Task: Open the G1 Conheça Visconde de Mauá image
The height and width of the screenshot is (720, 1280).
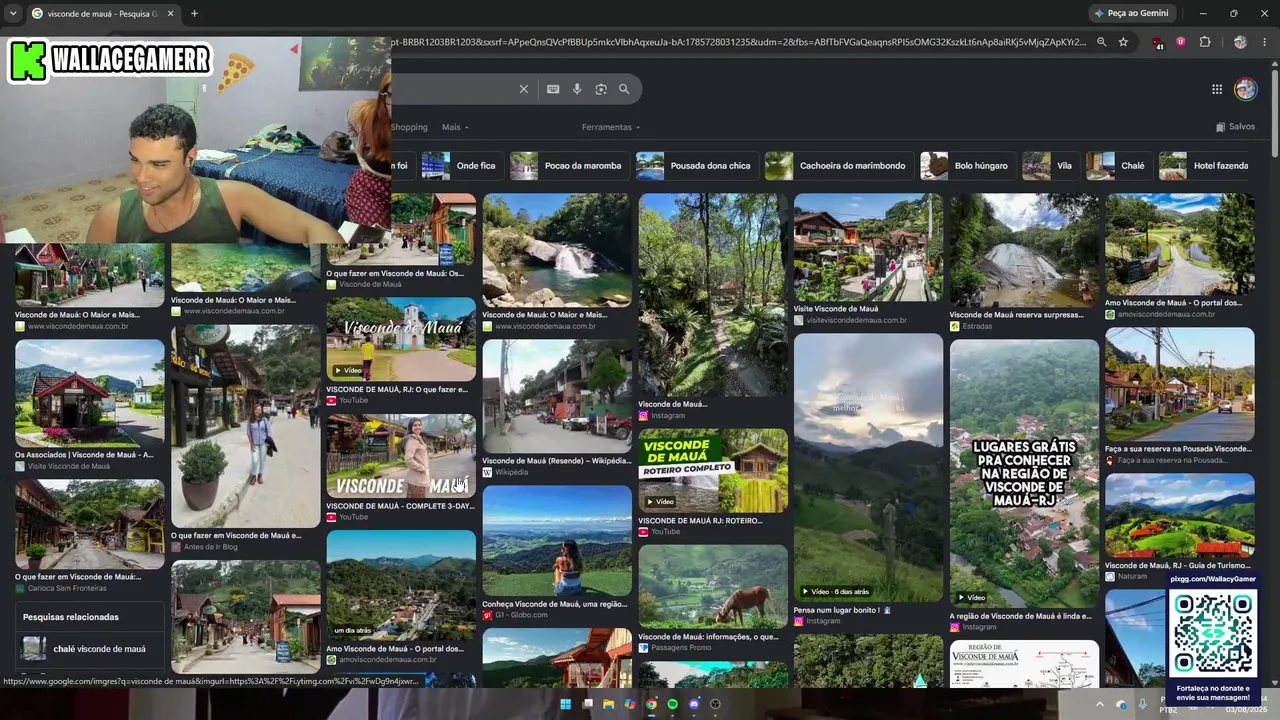Action: pyautogui.click(x=557, y=541)
